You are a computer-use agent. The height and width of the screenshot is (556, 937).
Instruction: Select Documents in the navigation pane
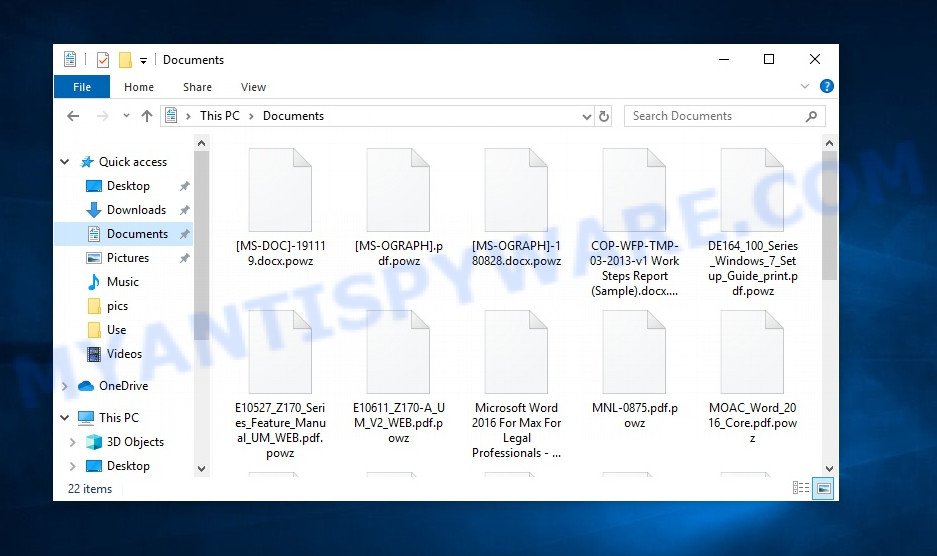point(137,234)
